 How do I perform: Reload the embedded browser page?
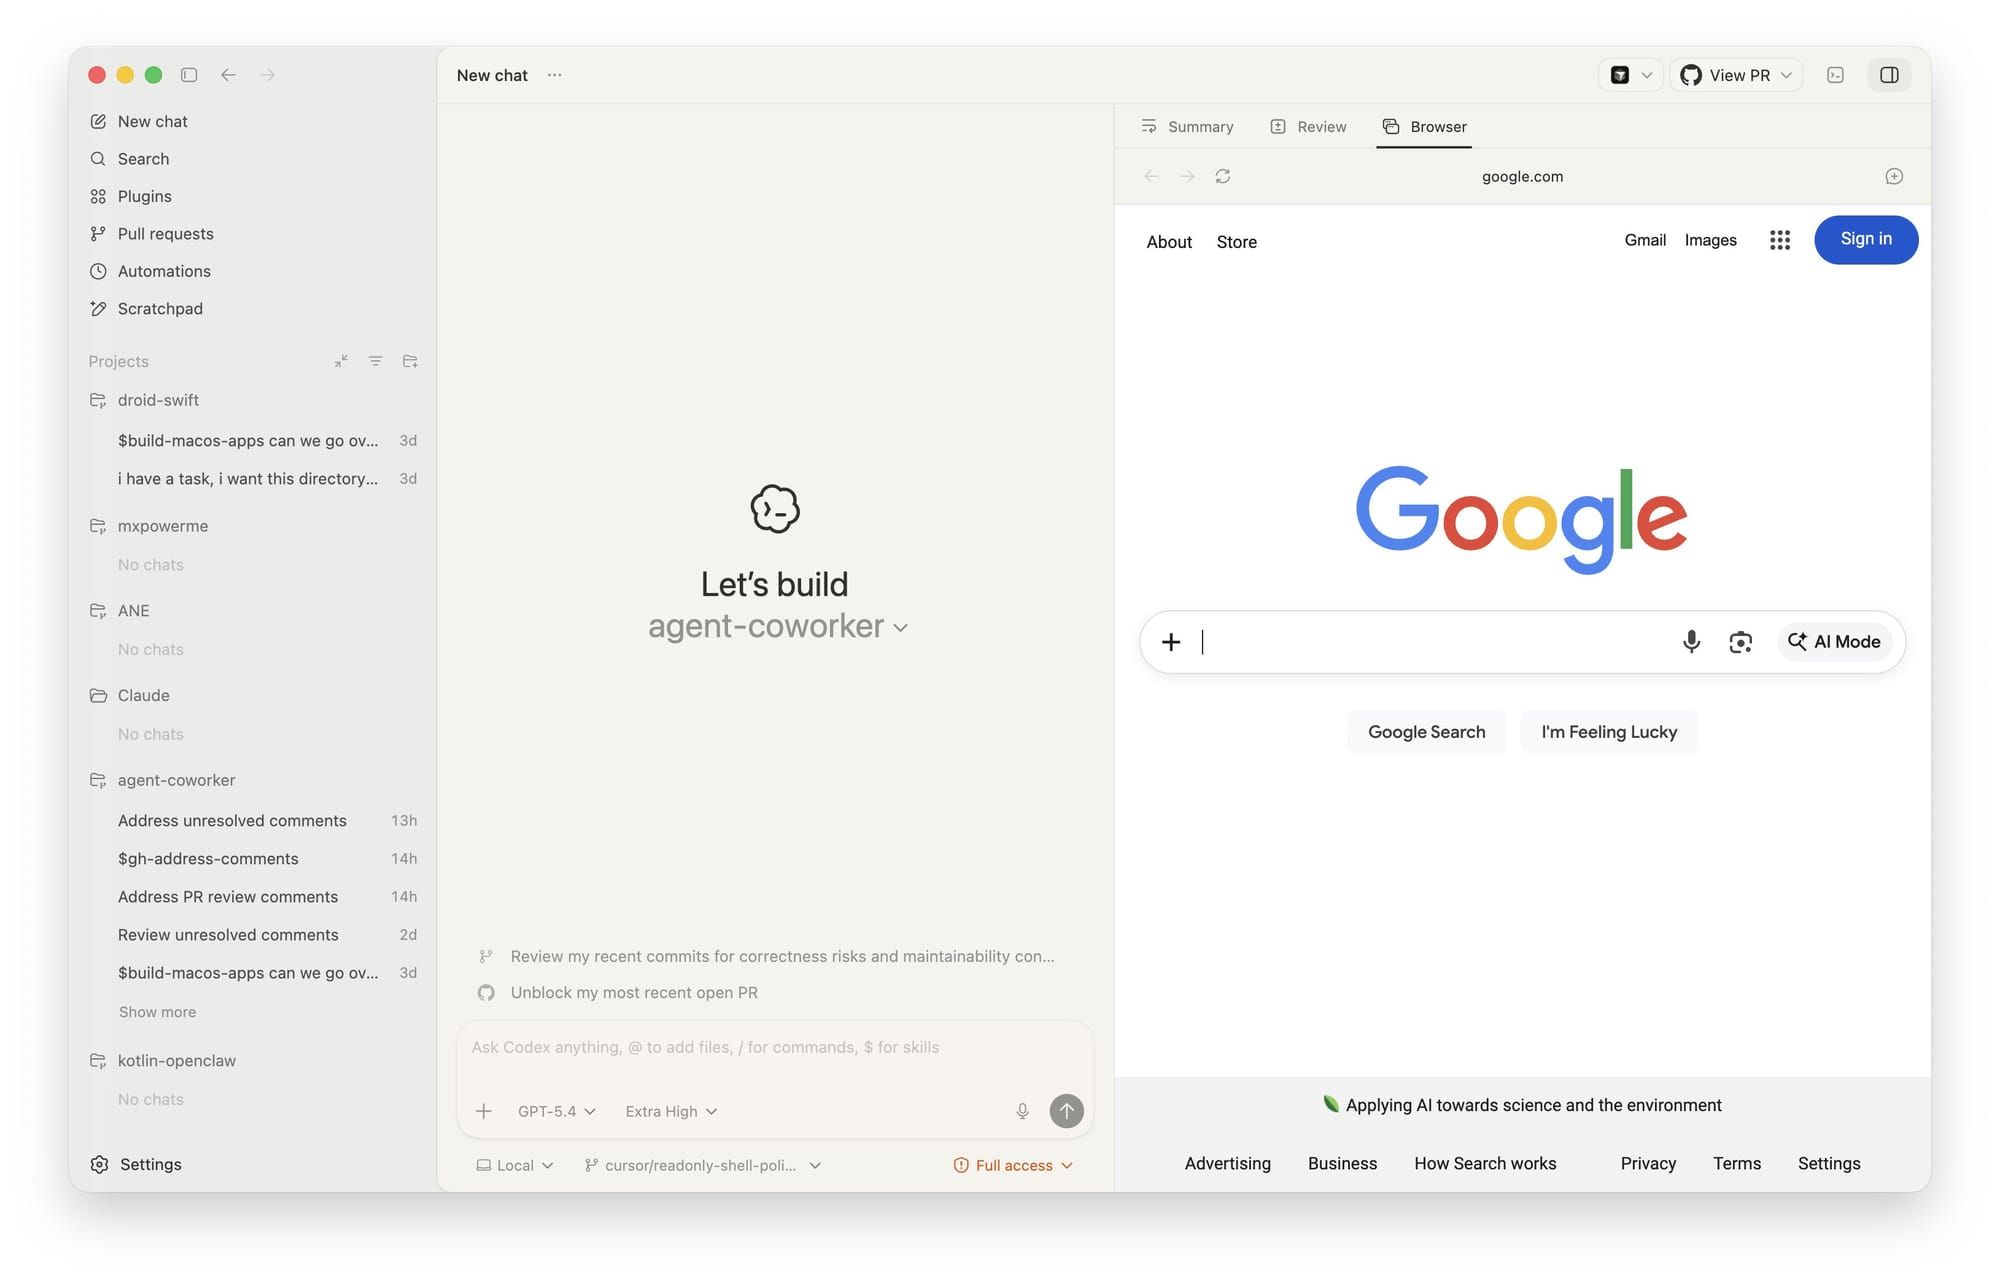[1222, 176]
